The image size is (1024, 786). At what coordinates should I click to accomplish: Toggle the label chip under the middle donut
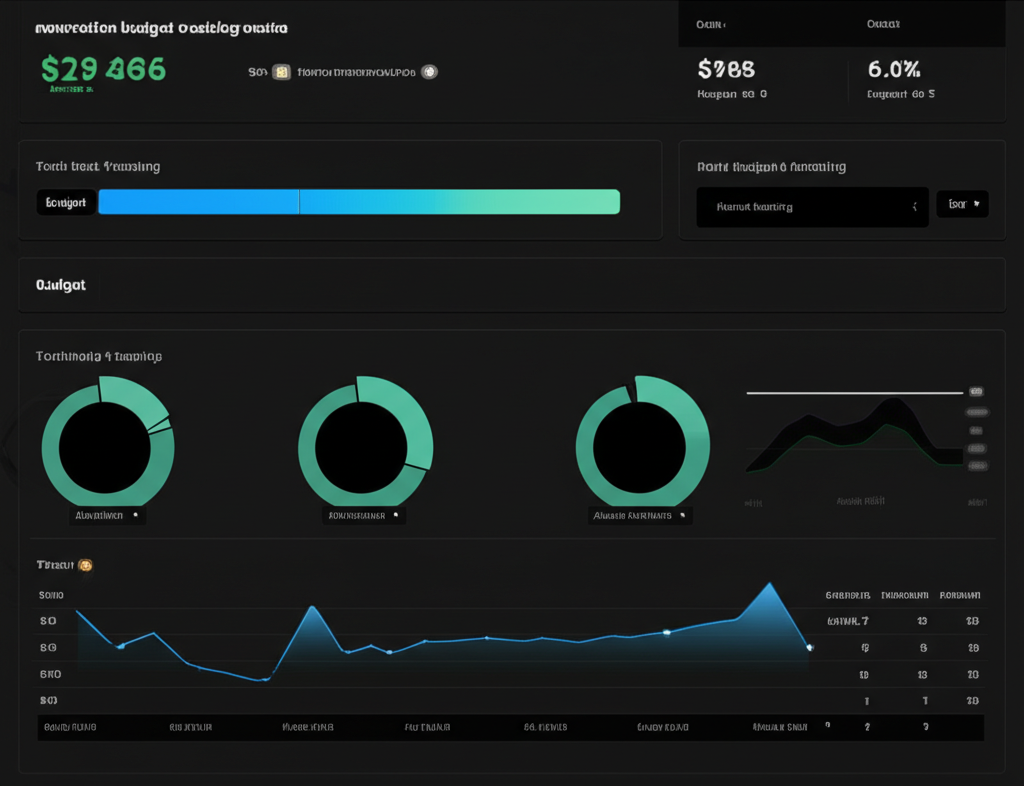pos(365,514)
